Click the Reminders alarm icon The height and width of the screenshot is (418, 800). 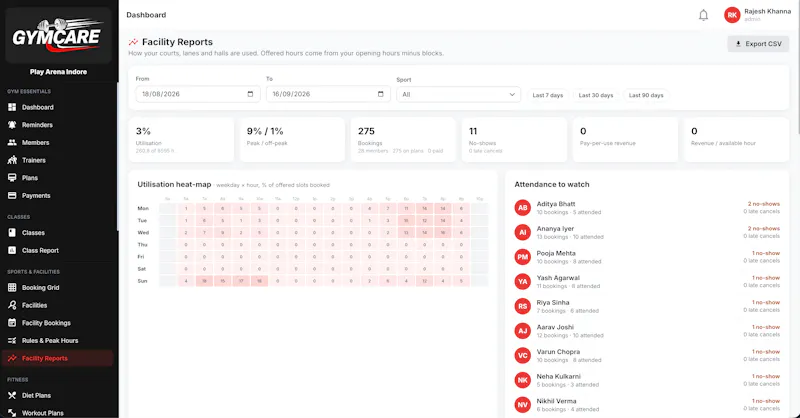[x=12, y=125]
